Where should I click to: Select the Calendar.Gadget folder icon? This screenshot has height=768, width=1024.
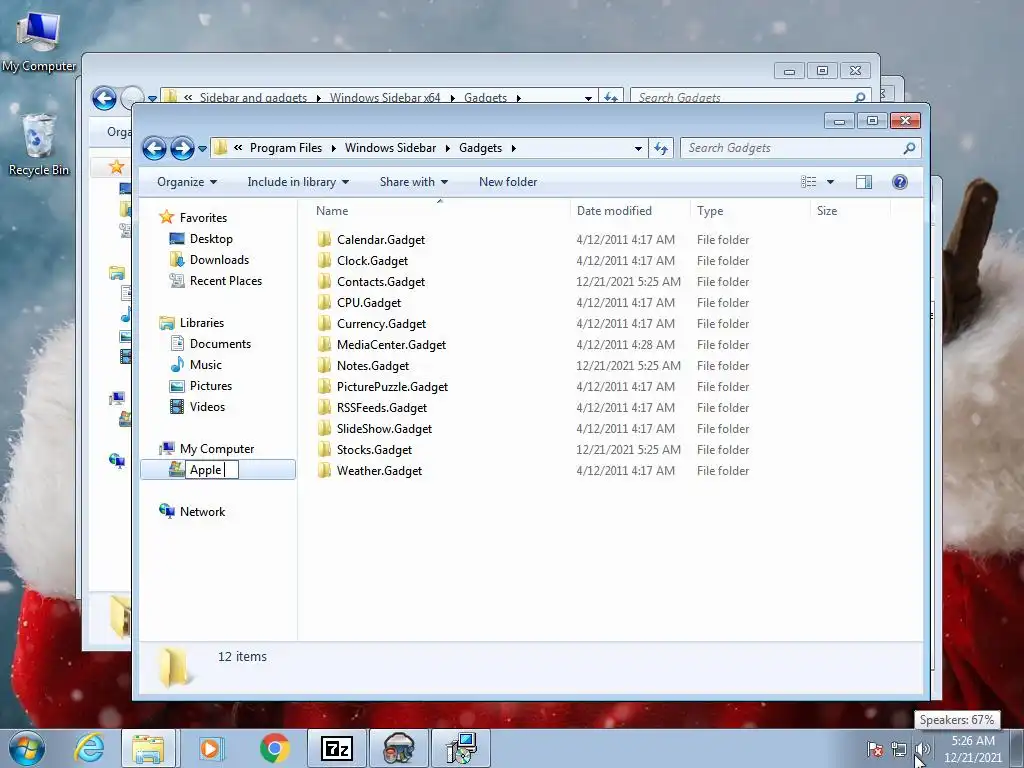[325, 240]
